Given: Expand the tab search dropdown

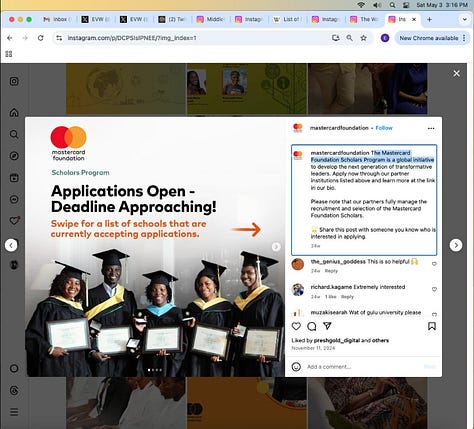Looking at the screenshot, I should [x=464, y=19].
